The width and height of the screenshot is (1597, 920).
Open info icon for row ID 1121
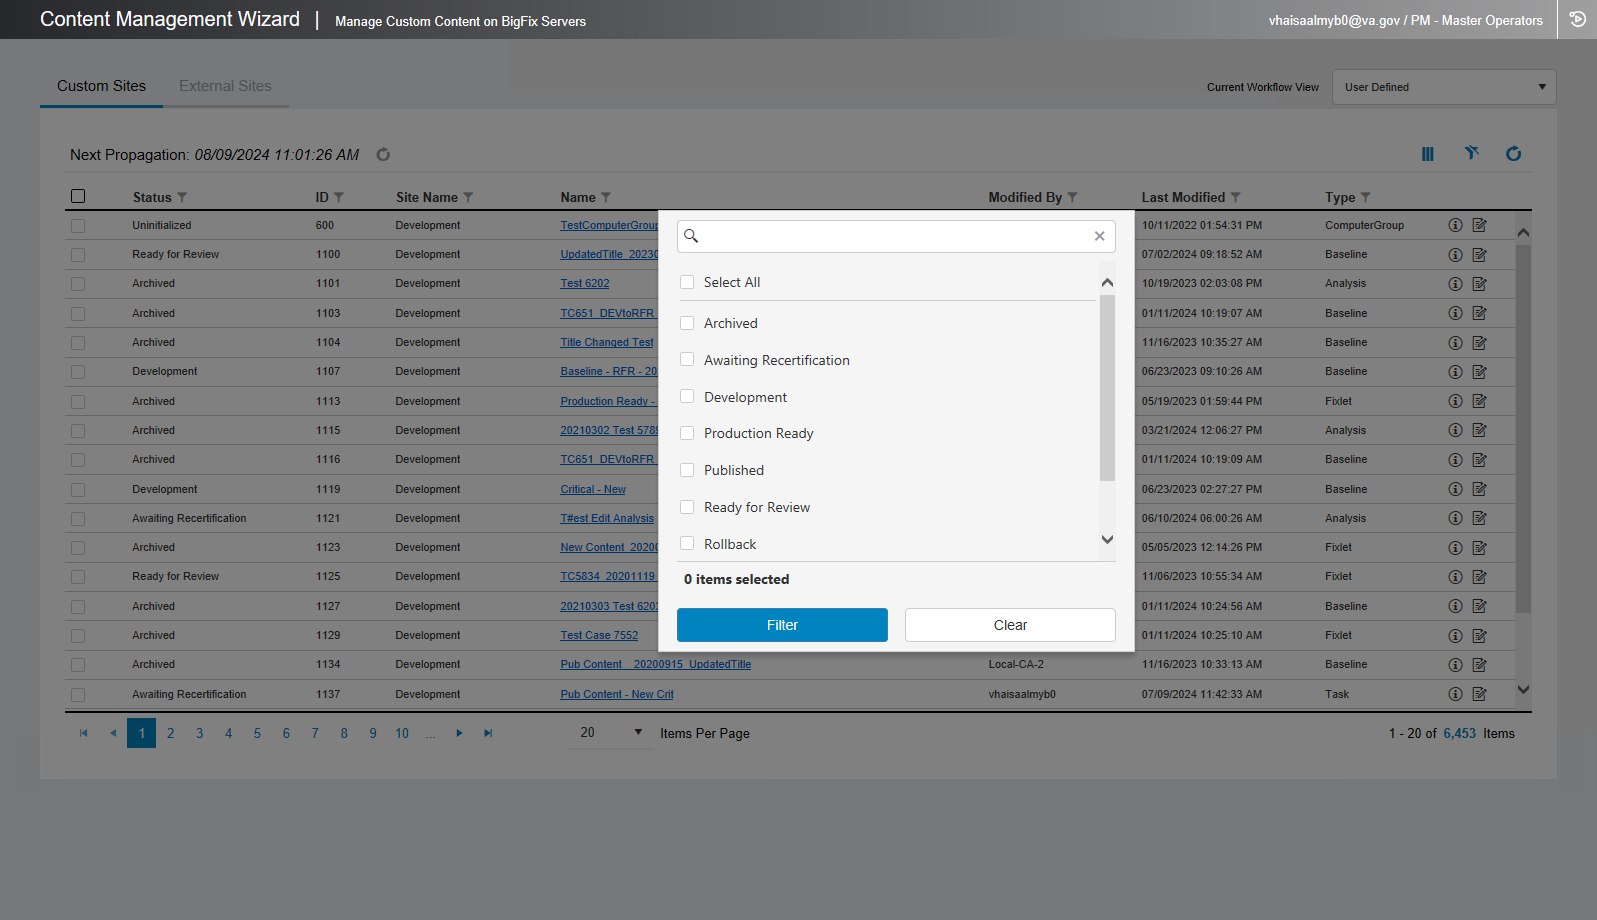[1455, 518]
